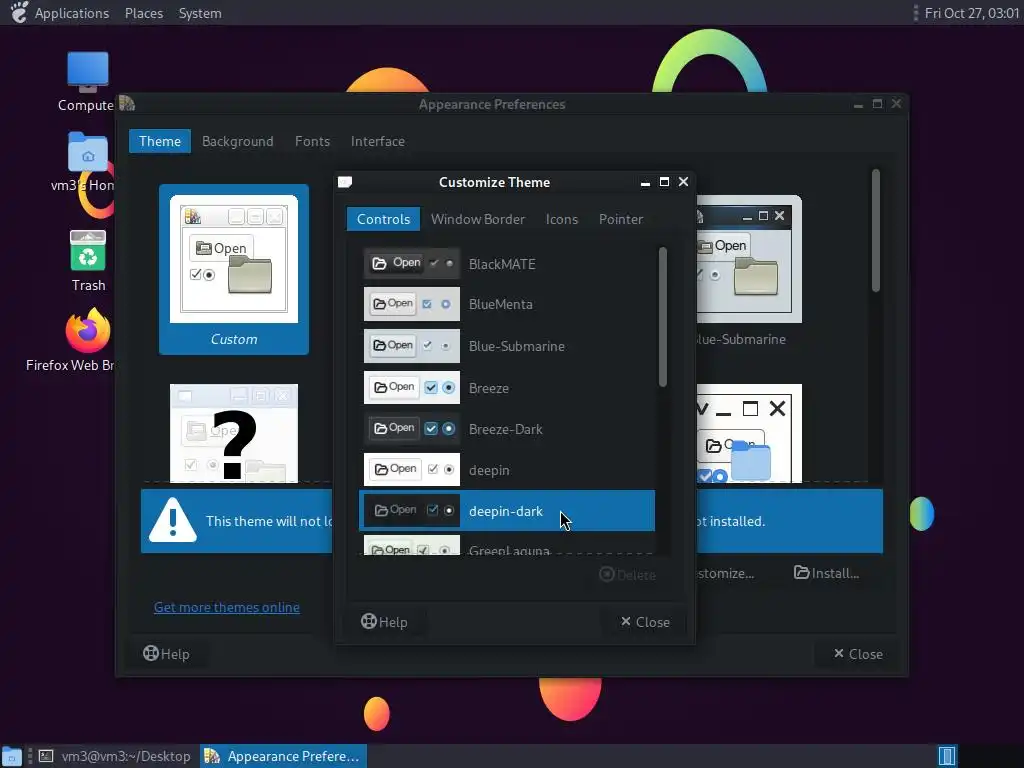
Task: Click warning icon in the blue banner
Action: tap(172, 520)
